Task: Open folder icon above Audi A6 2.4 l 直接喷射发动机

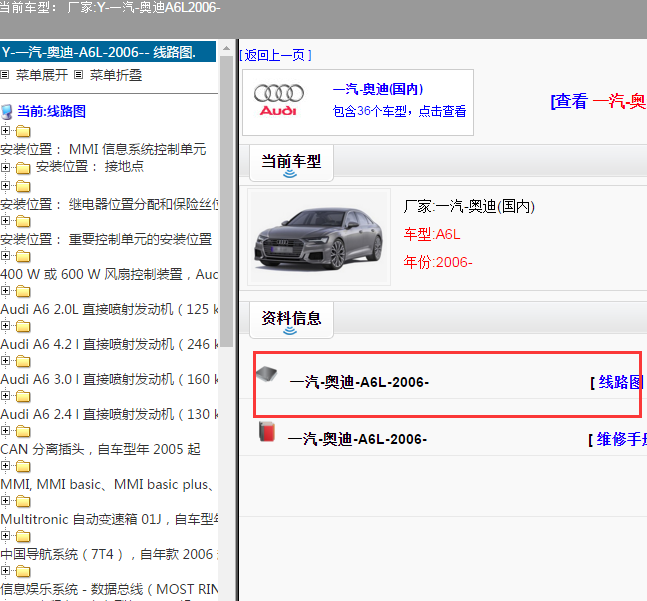Action: (23, 397)
